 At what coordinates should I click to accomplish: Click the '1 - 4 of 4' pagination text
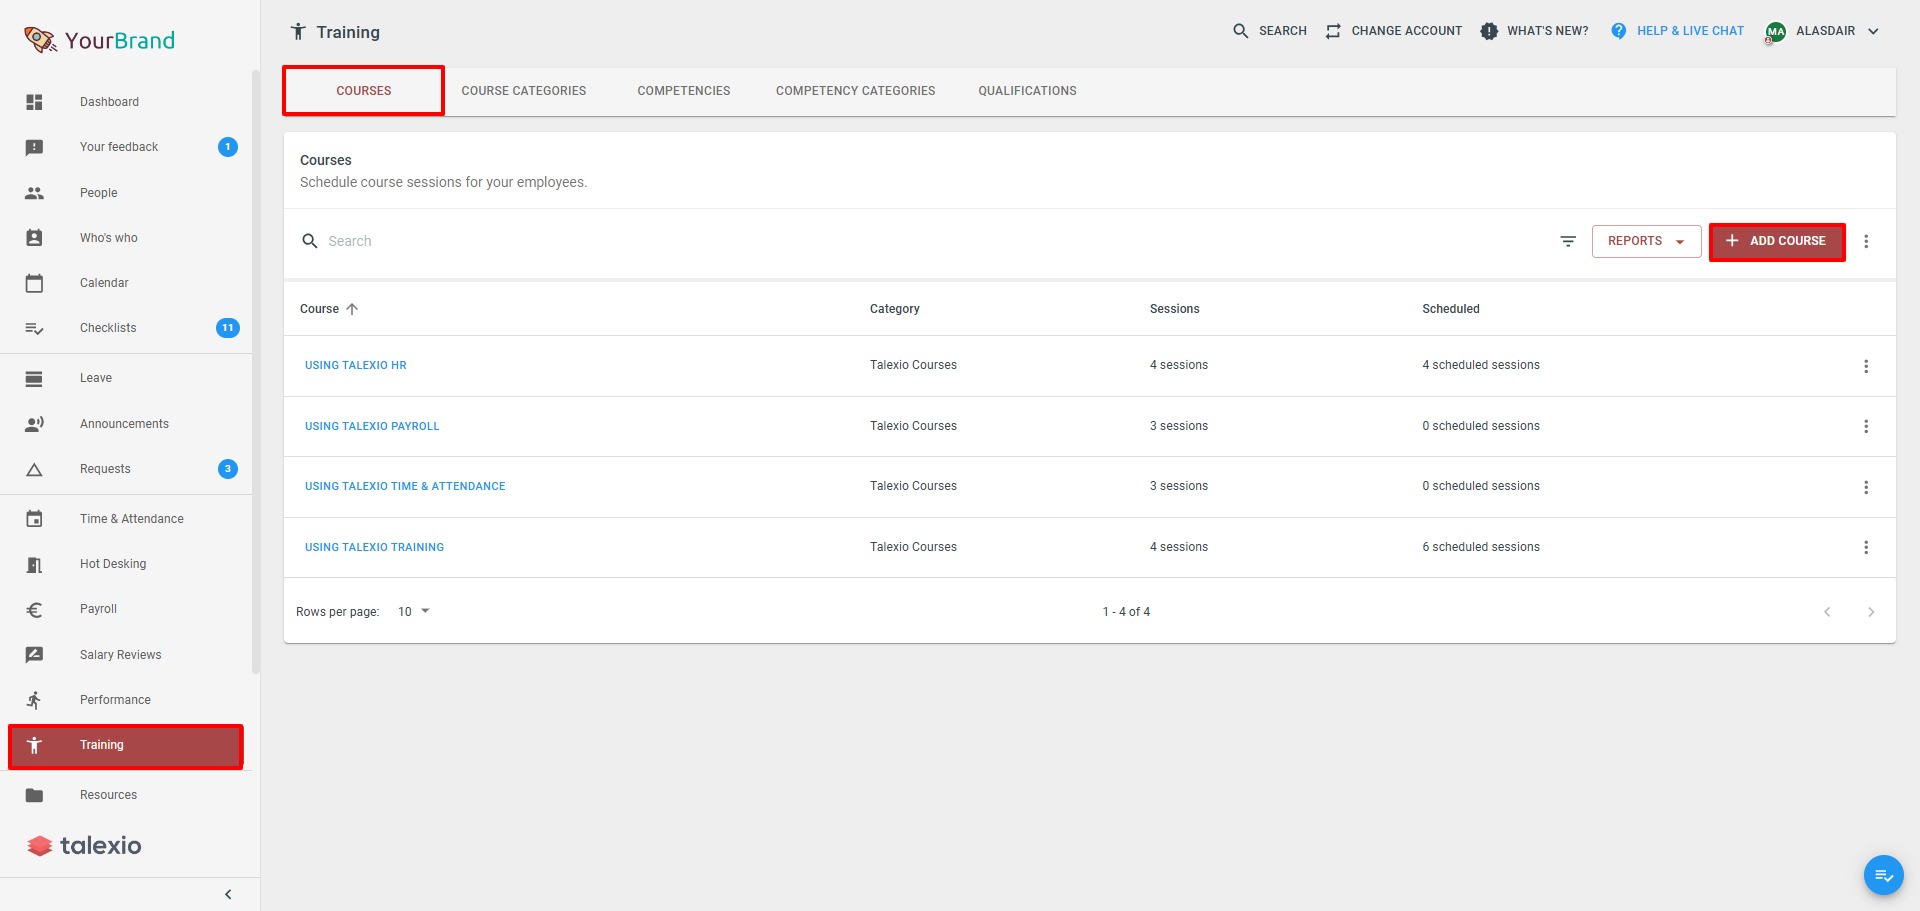[x=1126, y=612]
